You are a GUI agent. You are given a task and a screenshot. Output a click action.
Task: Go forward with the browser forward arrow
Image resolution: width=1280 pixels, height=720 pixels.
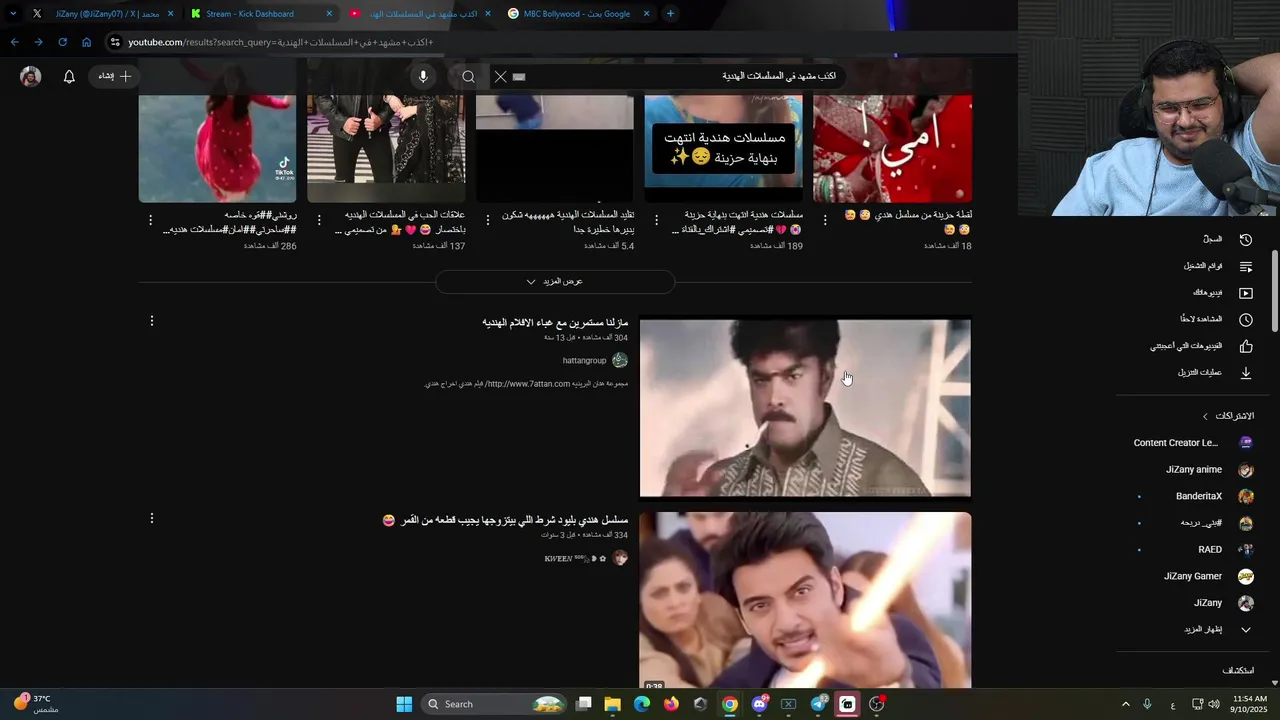click(x=38, y=42)
